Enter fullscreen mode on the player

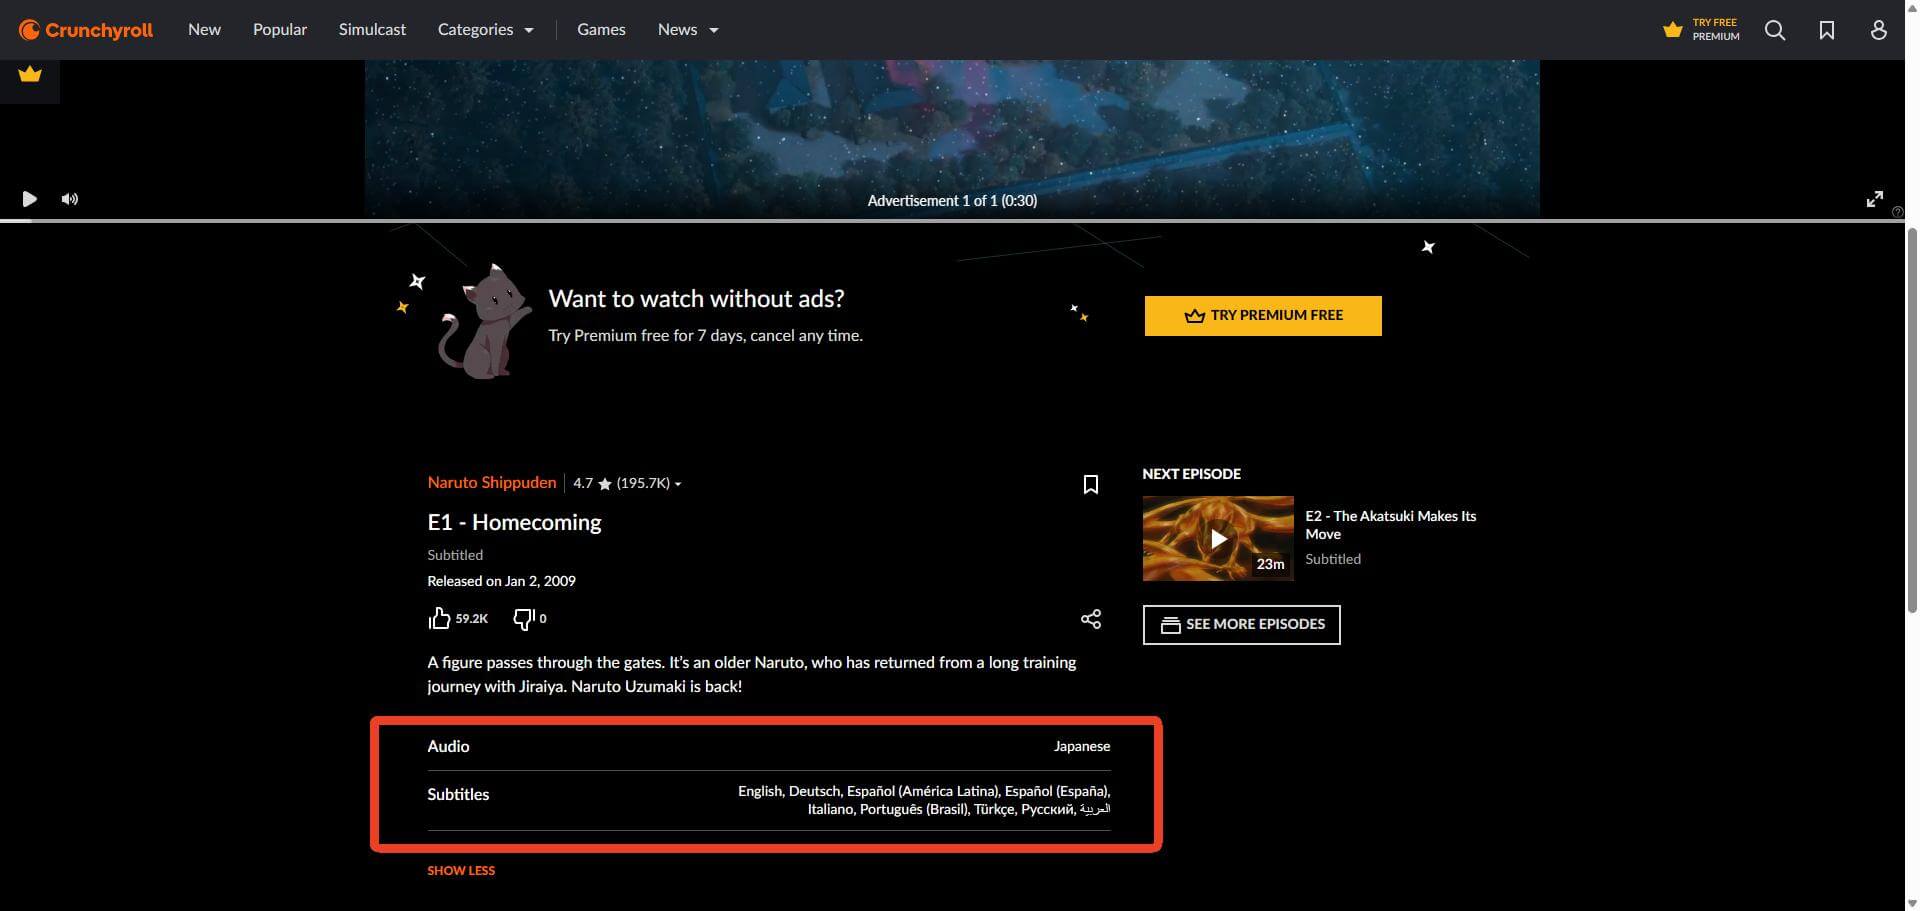point(1875,199)
